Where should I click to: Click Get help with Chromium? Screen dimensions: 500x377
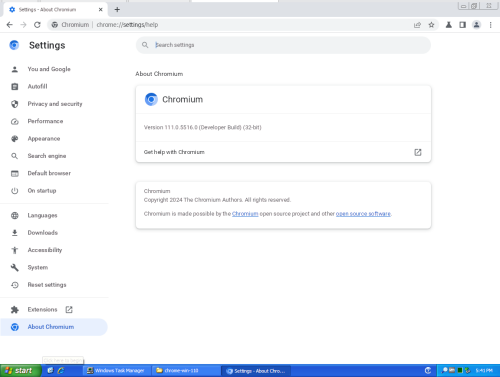point(283,152)
